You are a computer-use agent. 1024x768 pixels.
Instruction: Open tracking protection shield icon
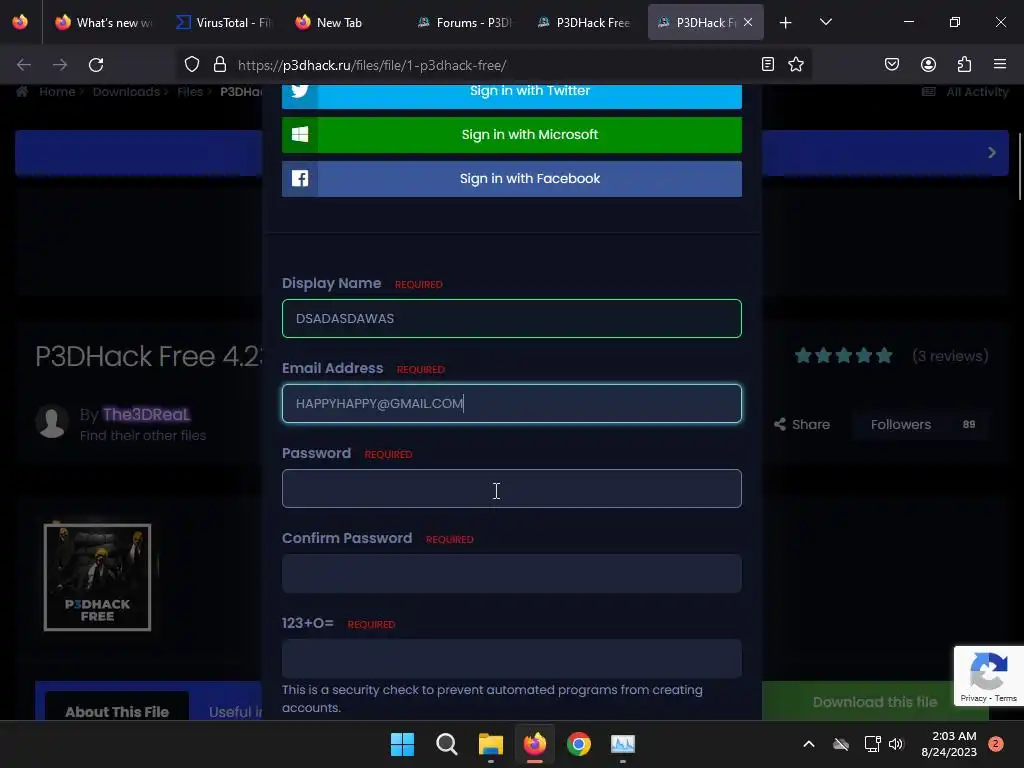pos(191,65)
